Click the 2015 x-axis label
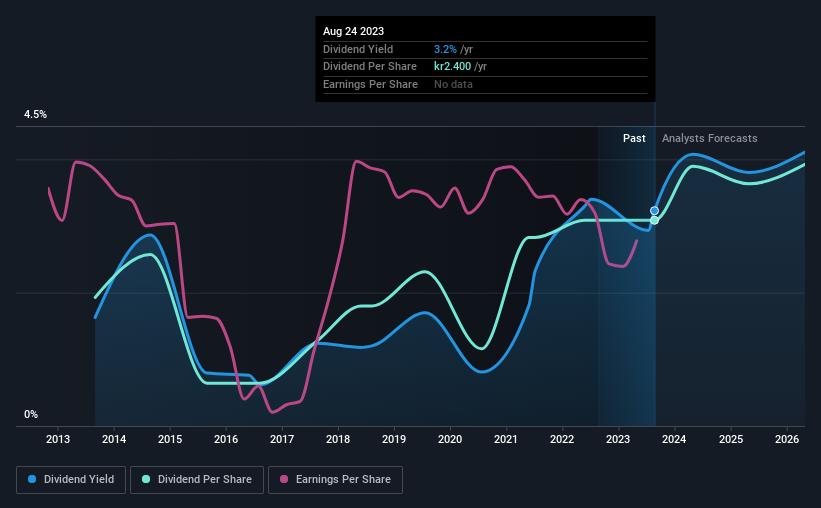 click(x=170, y=439)
